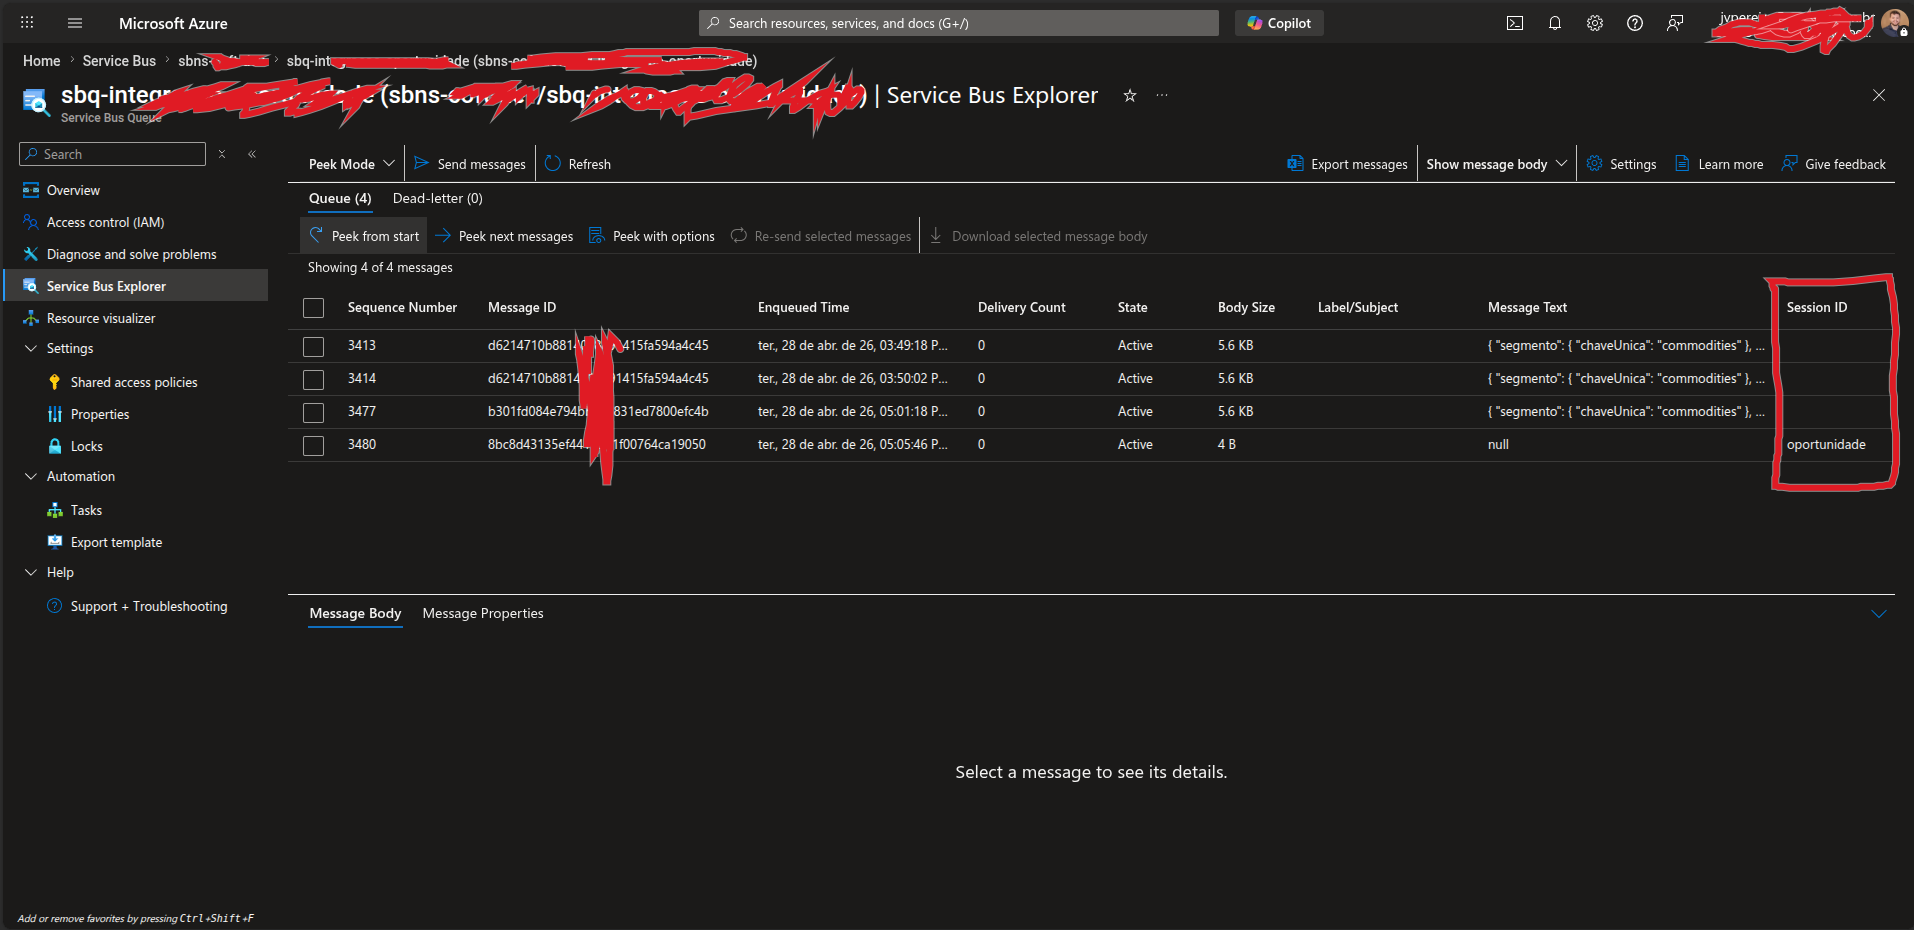Click the Service Bus breadcrumb link
This screenshot has width=1914, height=930.
click(x=119, y=61)
